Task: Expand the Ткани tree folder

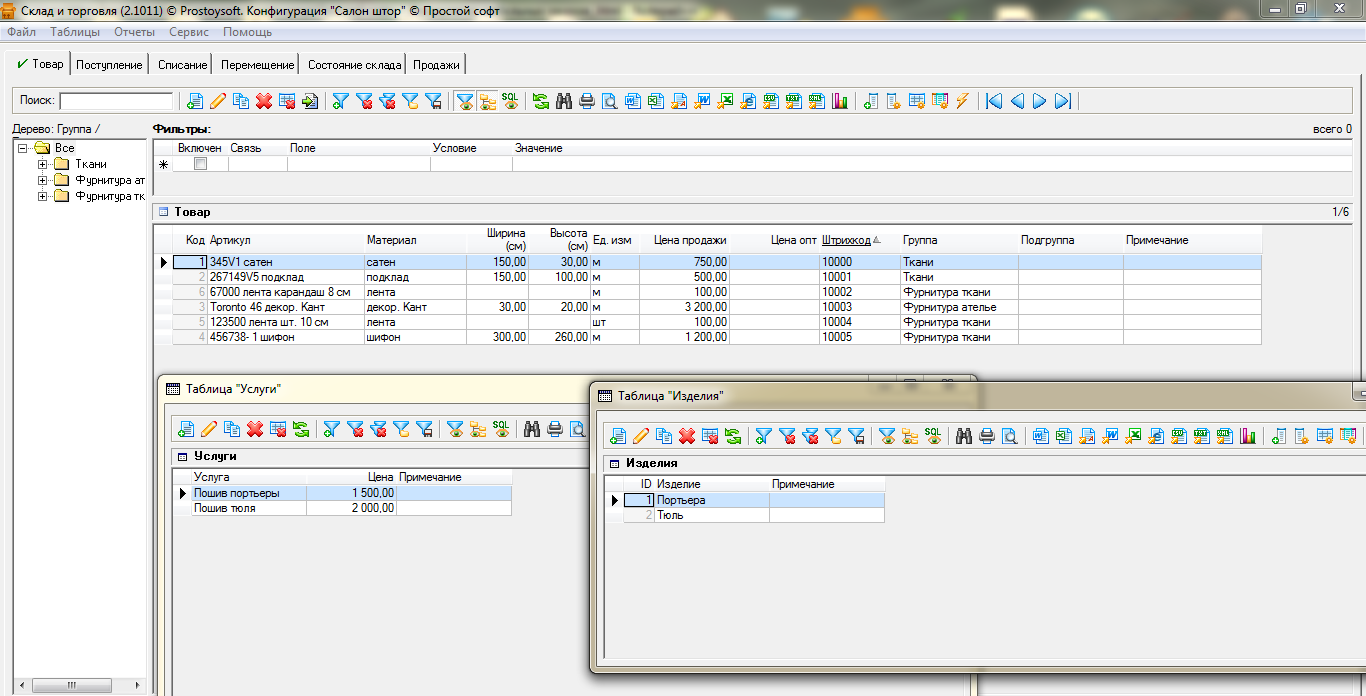Action: [x=43, y=164]
